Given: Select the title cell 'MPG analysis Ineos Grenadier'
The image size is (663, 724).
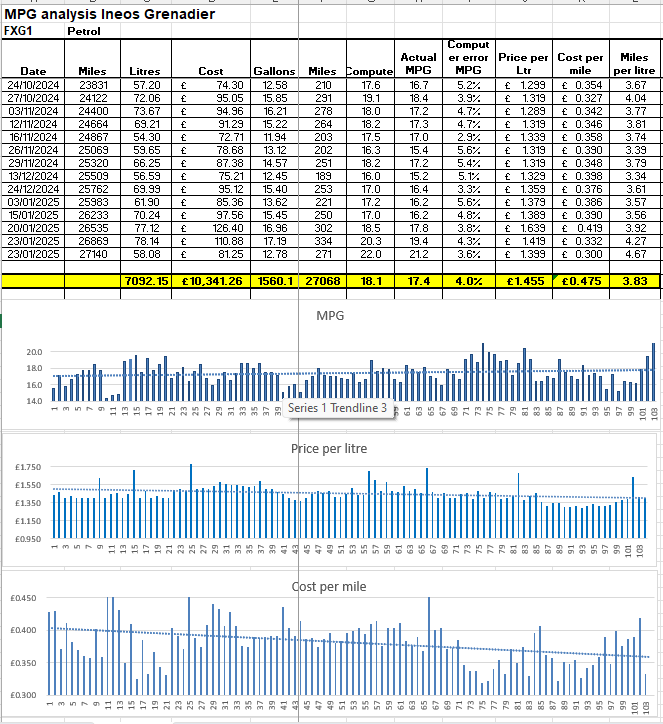Looking at the screenshot, I should [109, 14].
